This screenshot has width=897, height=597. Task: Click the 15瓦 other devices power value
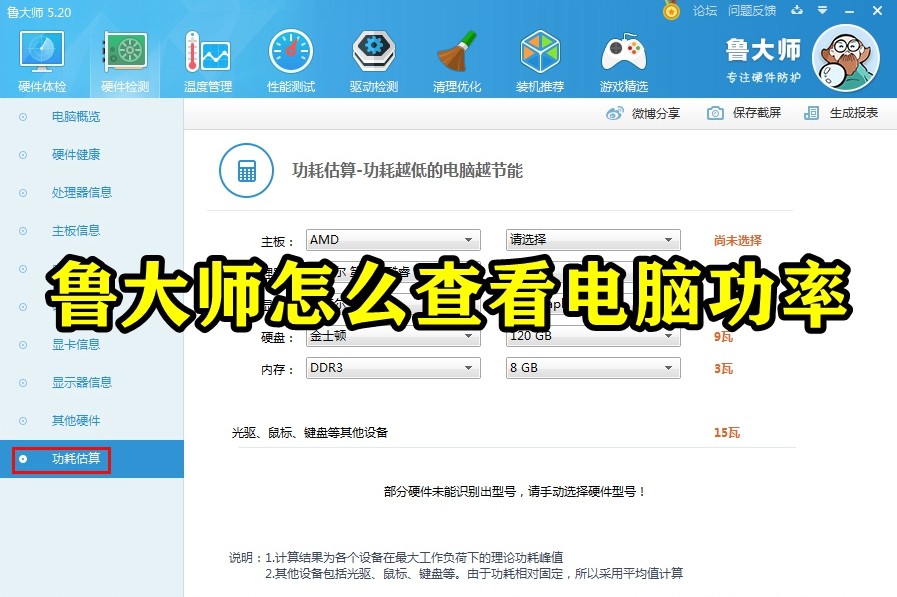click(727, 432)
